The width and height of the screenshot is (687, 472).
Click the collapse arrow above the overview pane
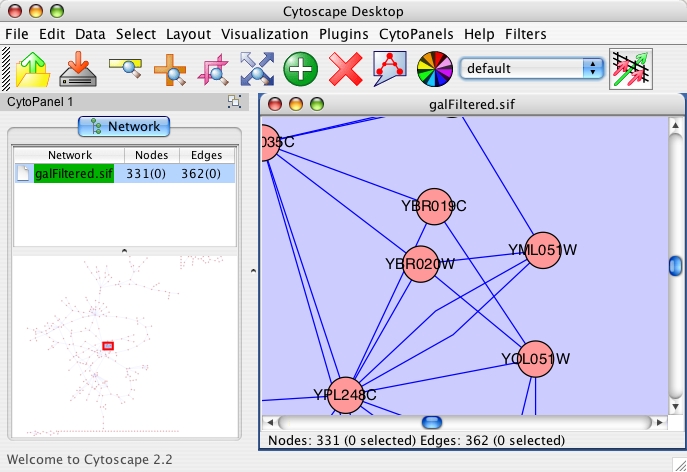click(x=124, y=250)
